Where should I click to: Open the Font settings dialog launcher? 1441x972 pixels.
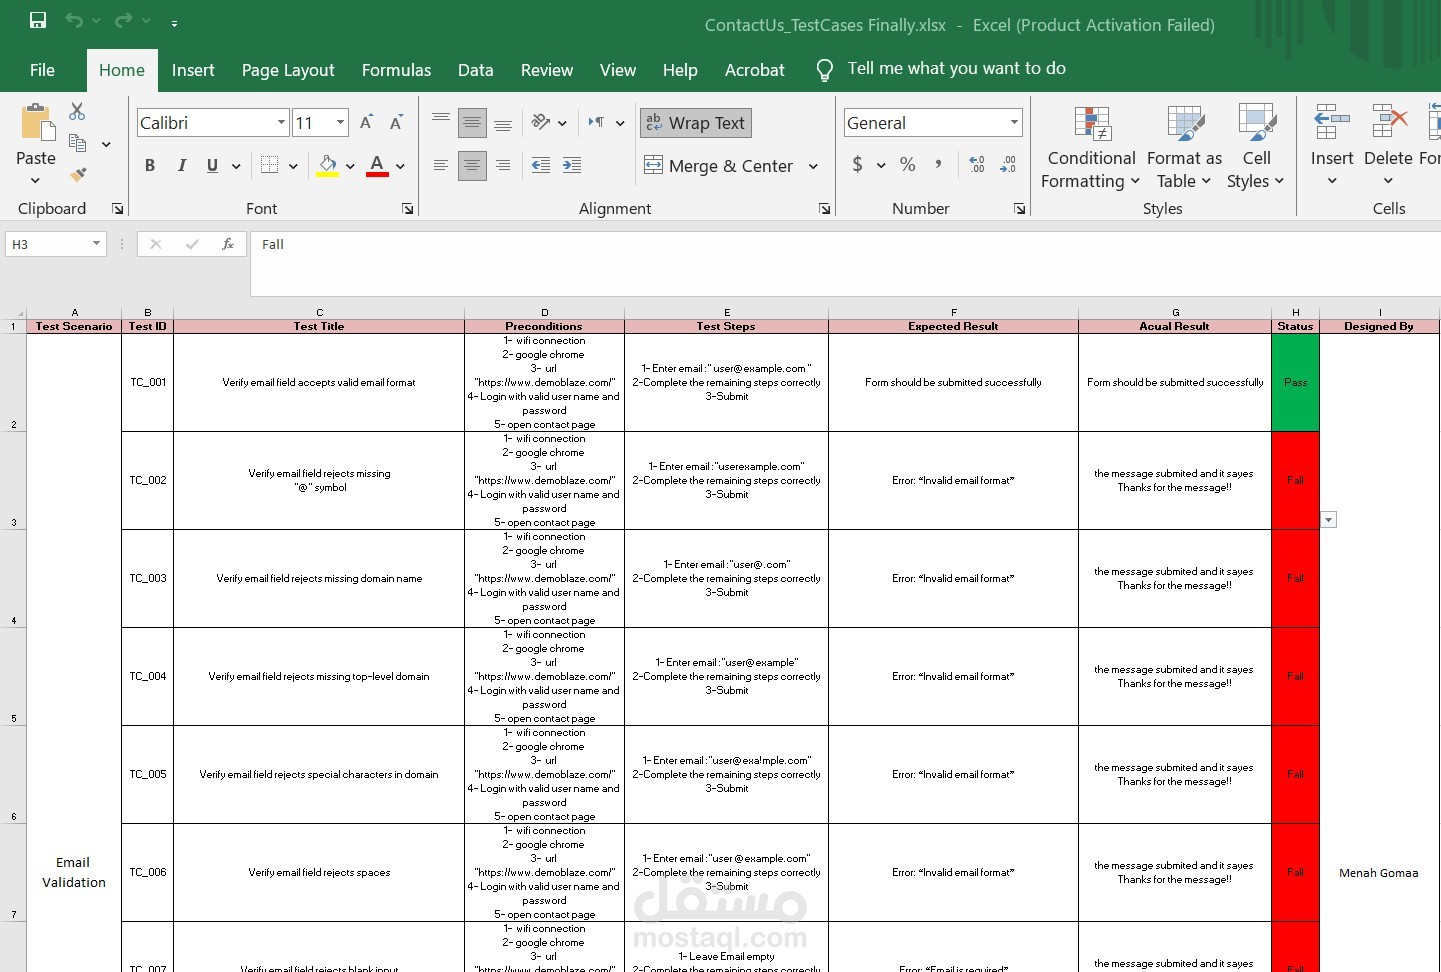point(408,209)
